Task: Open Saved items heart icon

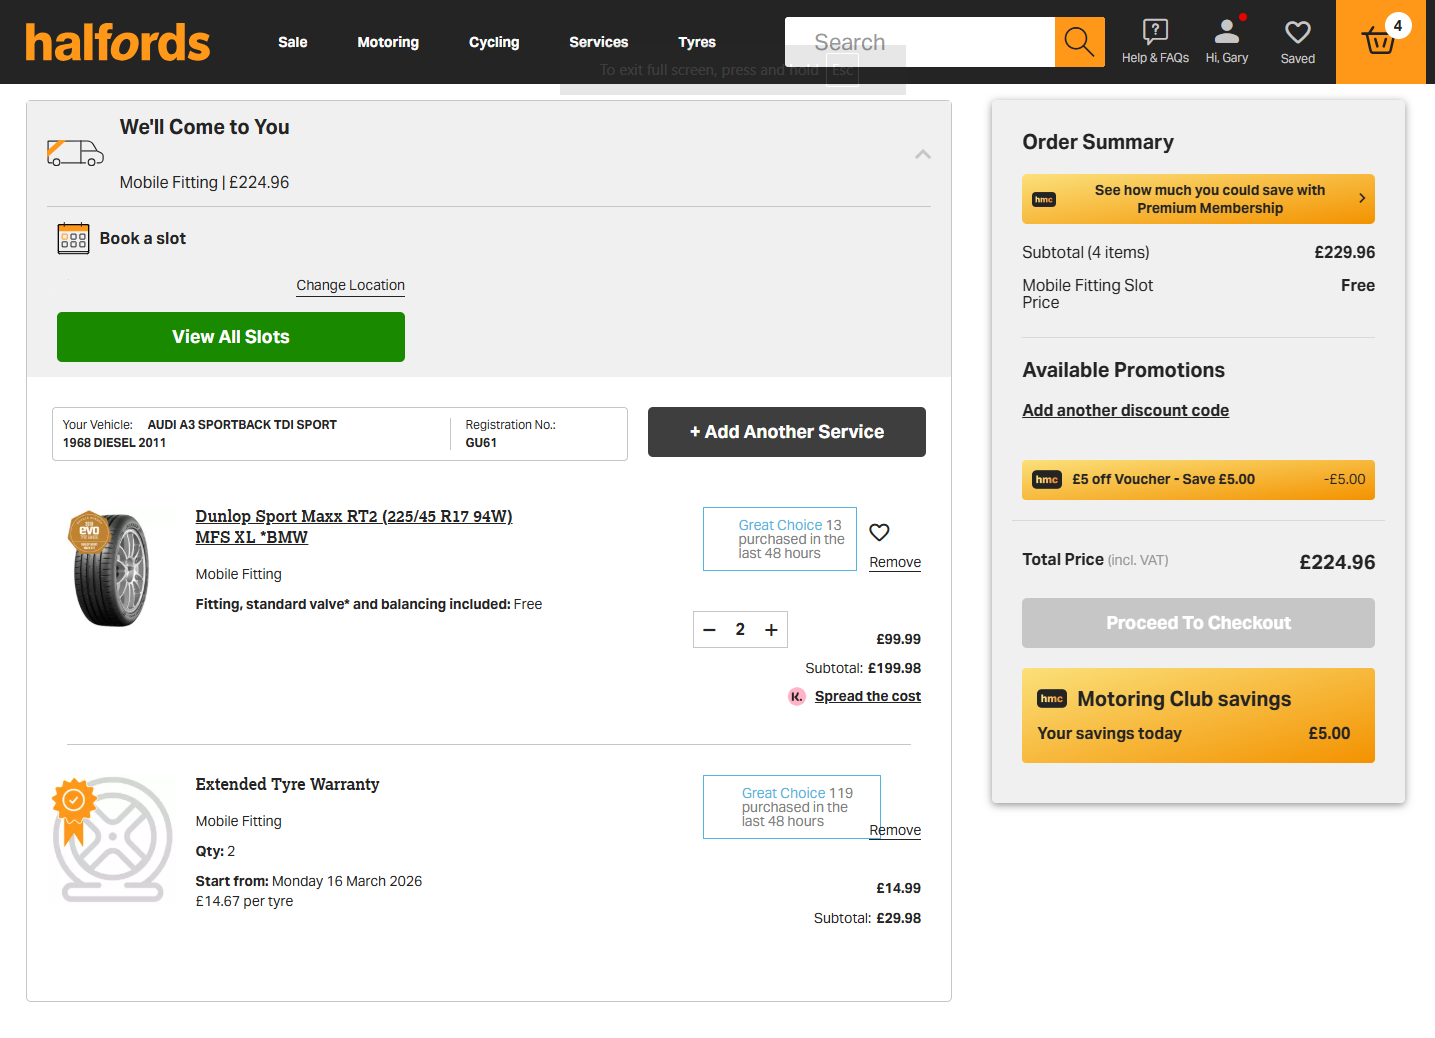Action: click(x=1298, y=33)
